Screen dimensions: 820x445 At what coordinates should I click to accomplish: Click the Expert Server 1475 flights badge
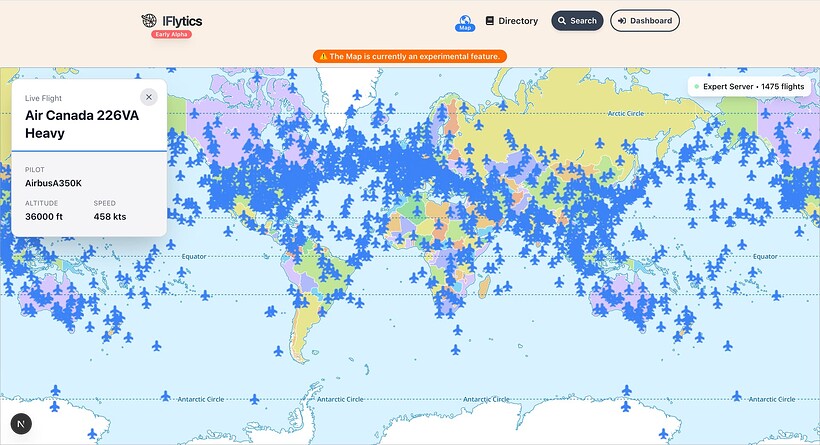749,87
